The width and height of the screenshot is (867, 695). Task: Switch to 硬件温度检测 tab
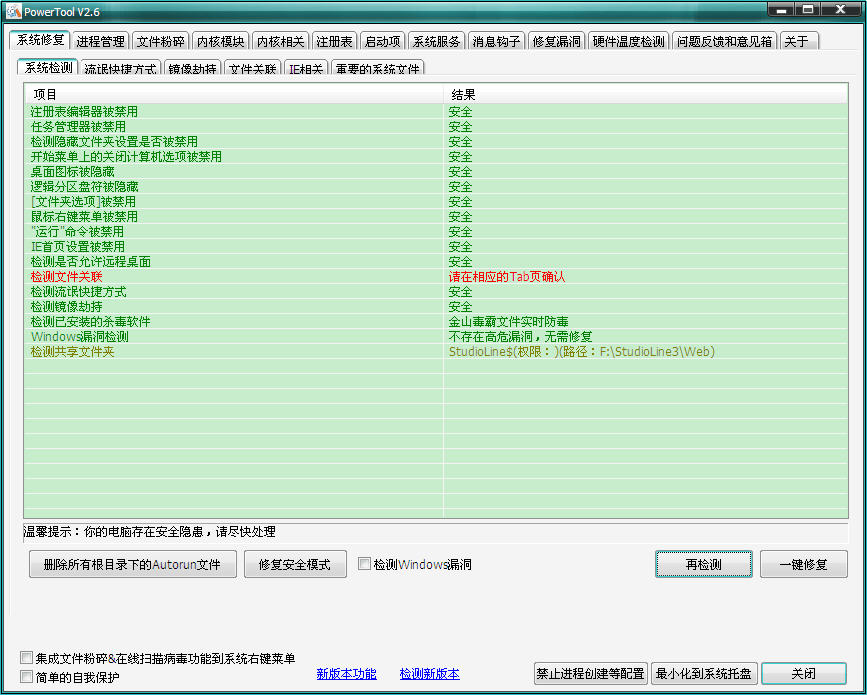pyautogui.click(x=629, y=41)
